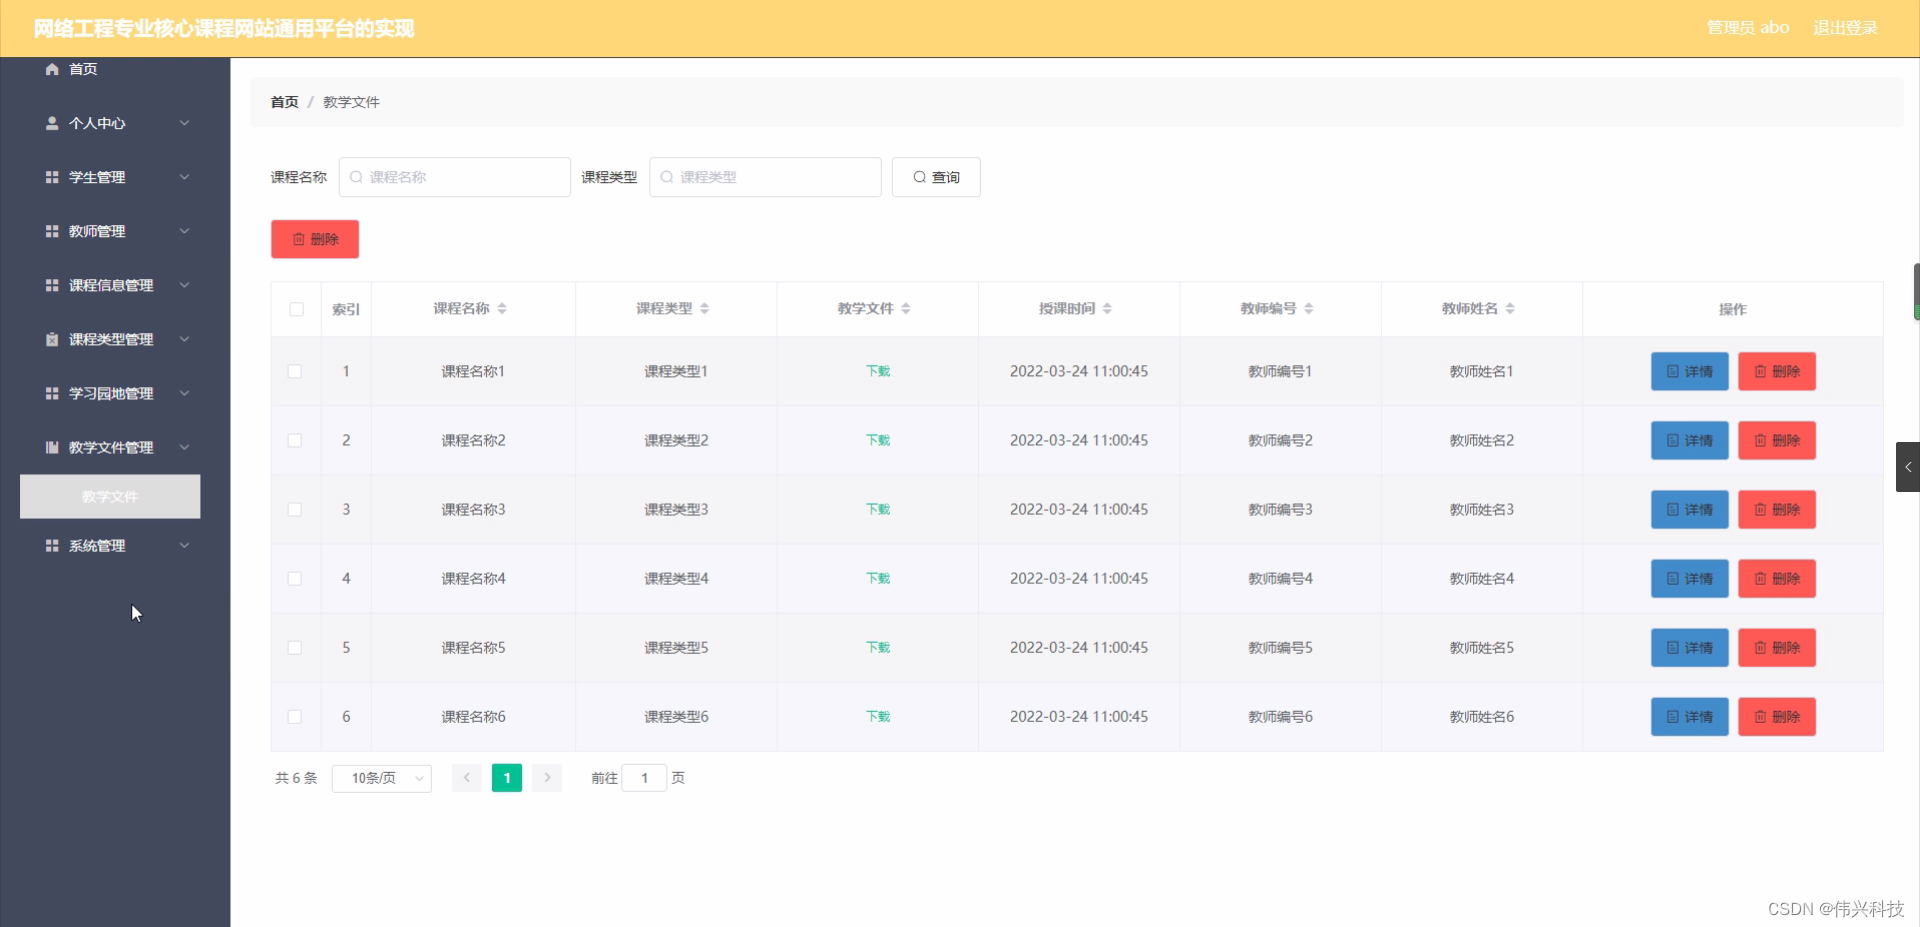Click the 课程类型管理 document icon
This screenshot has height=927, width=1920.
51,339
